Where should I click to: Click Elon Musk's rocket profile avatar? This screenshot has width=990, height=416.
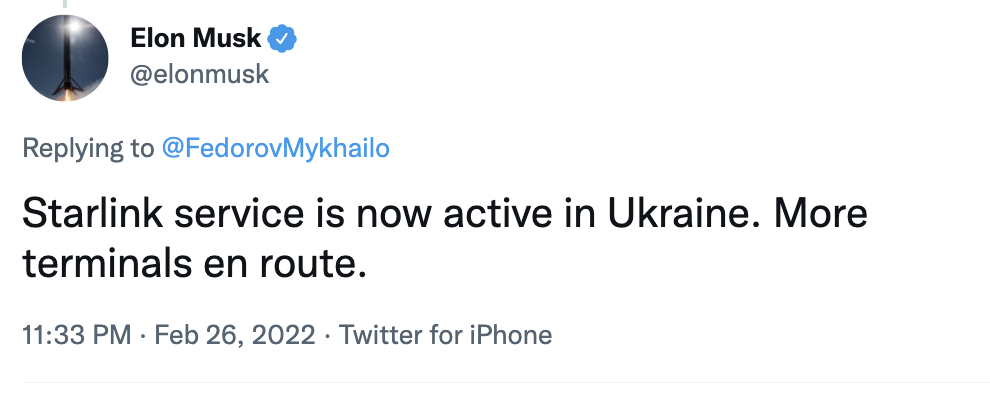65,58
